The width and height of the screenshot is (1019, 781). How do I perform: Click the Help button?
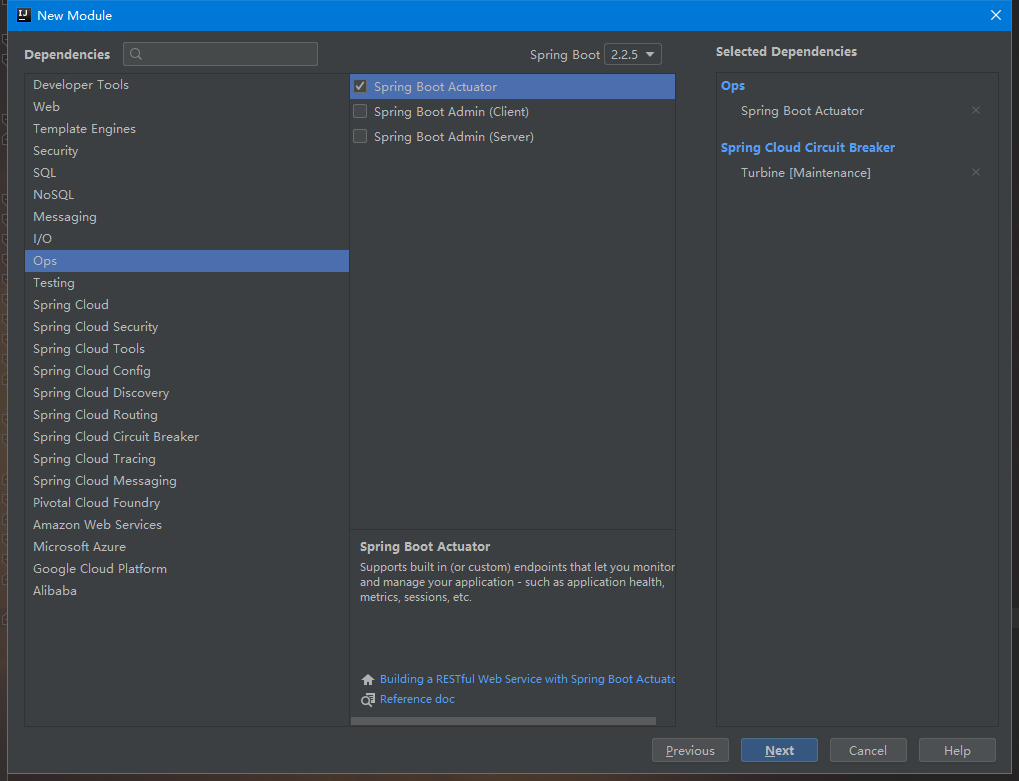coord(957,750)
